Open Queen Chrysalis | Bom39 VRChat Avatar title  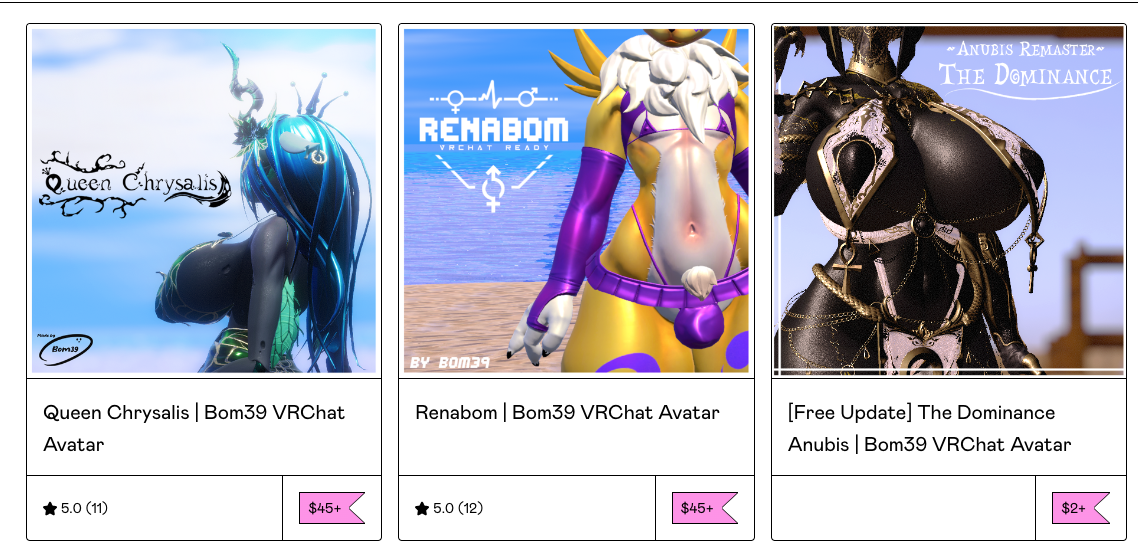pos(194,428)
